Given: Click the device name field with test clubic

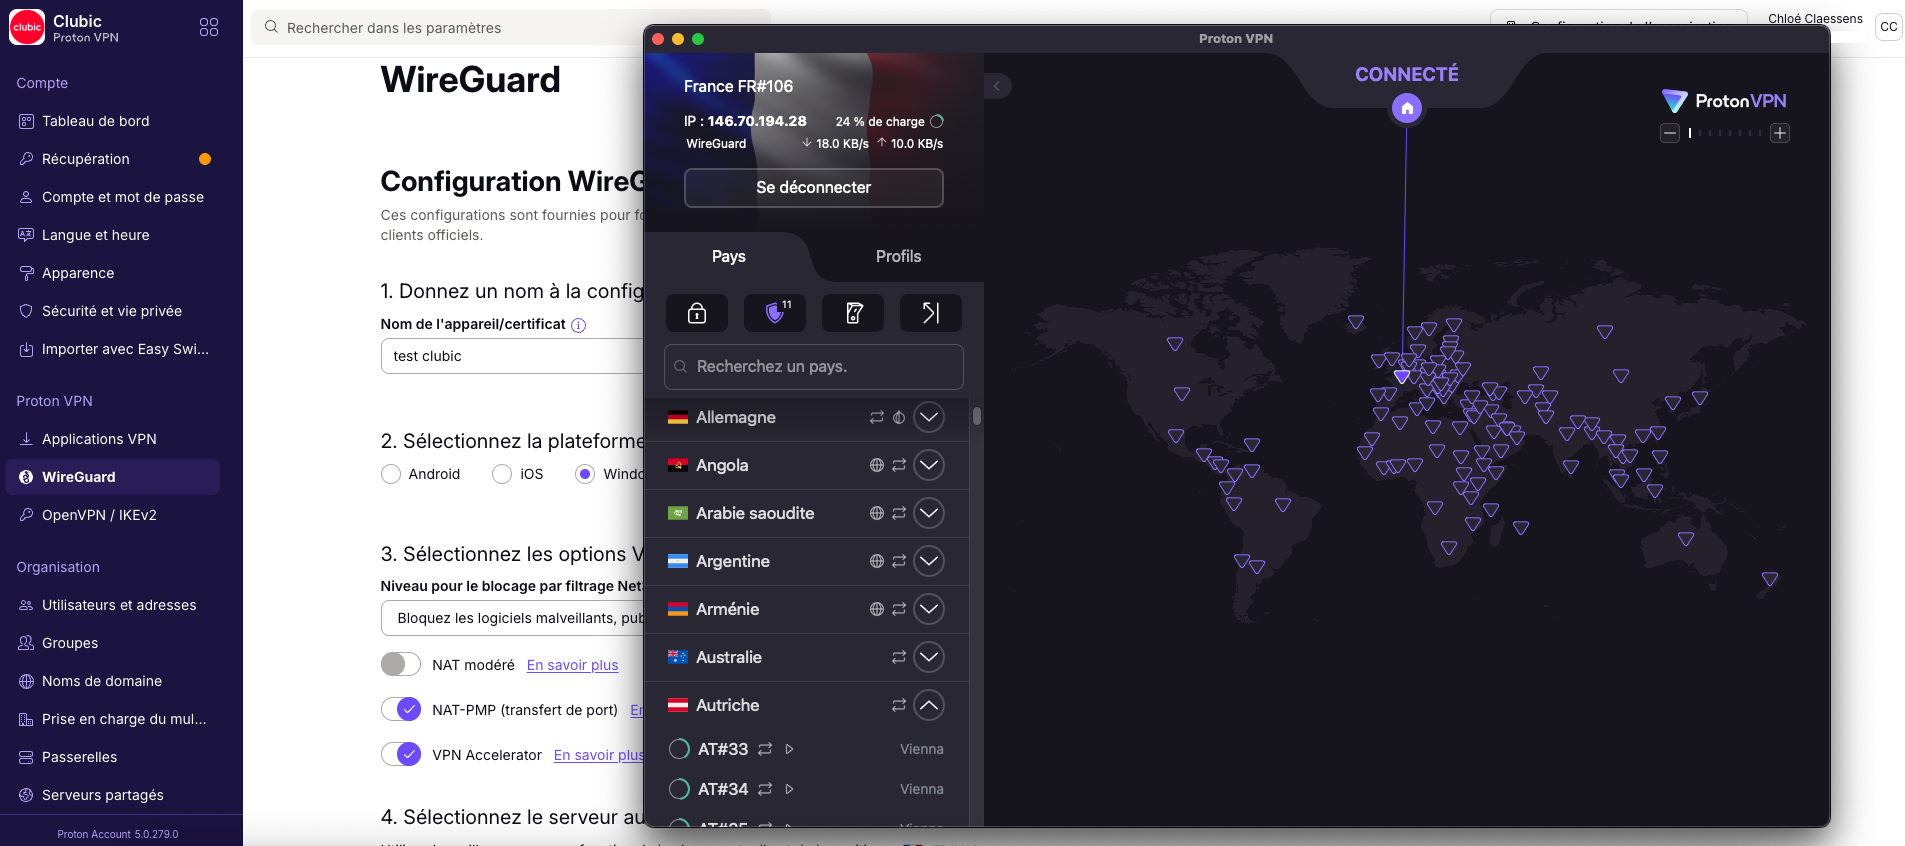Looking at the screenshot, I should (x=513, y=356).
